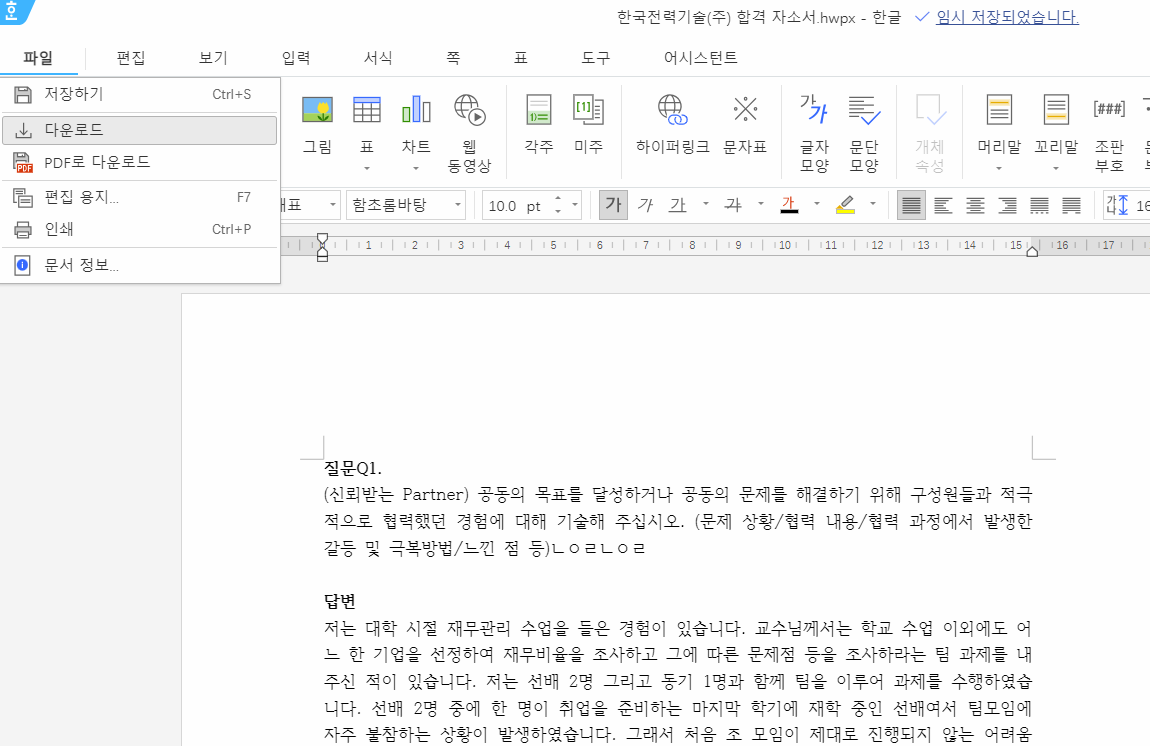
Task: Align paragraph to the right
Action: (1008, 205)
